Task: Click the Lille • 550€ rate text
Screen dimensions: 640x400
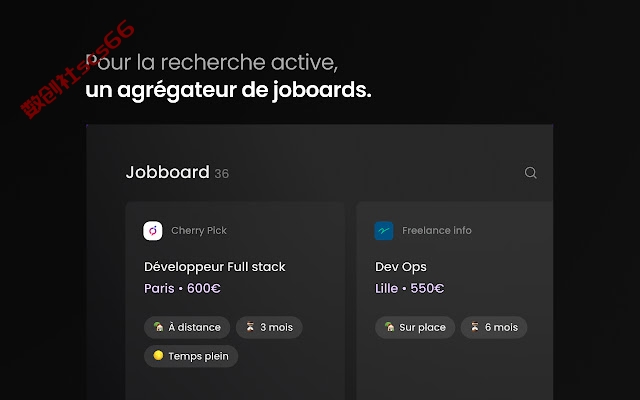Action: (x=409, y=289)
